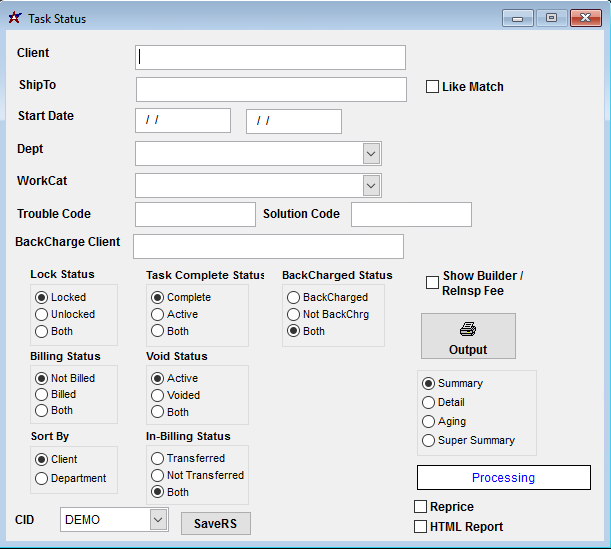Click into the Client text field
This screenshot has width=611, height=549.
[270, 58]
